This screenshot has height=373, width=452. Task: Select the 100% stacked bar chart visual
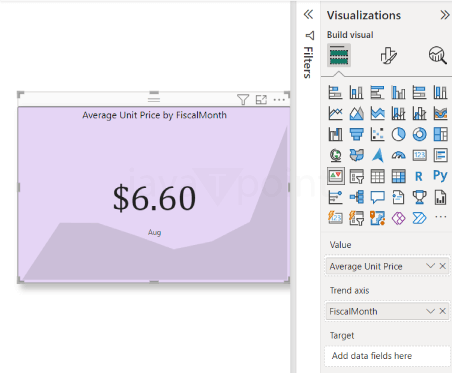(x=419, y=92)
